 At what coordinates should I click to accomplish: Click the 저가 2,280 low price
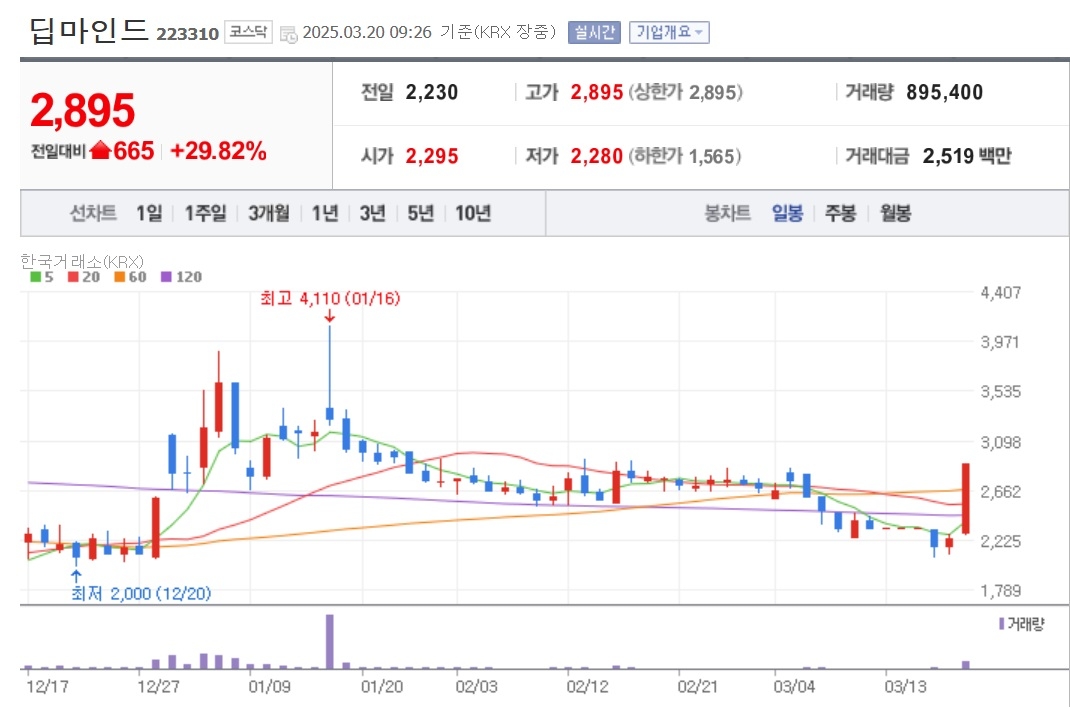click(x=596, y=156)
